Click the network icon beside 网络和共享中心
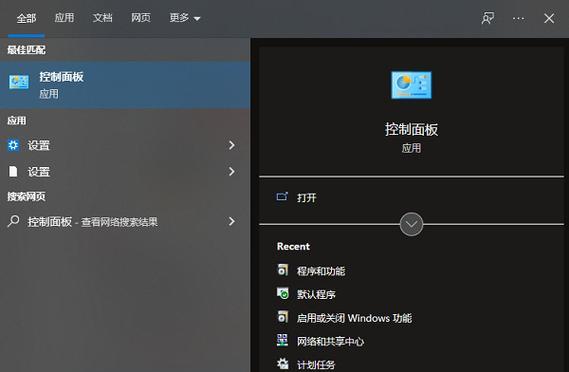This screenshot has height=372, width=569. coord(282,340)
